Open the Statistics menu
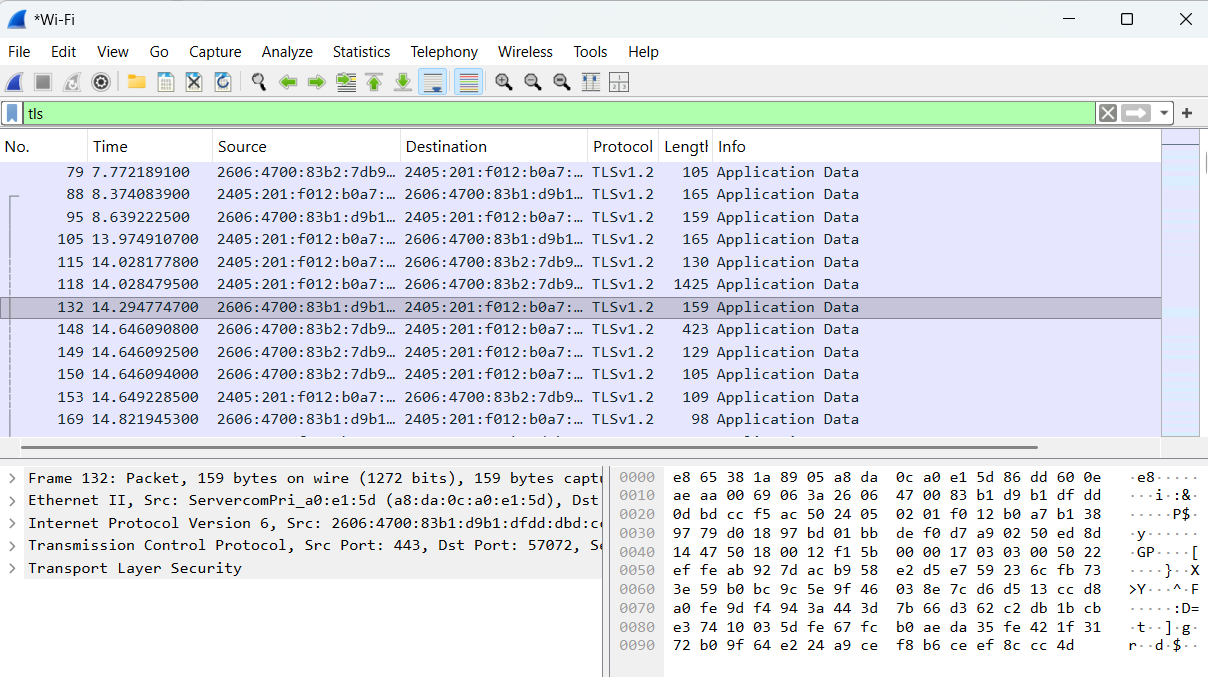 [361, 52]
